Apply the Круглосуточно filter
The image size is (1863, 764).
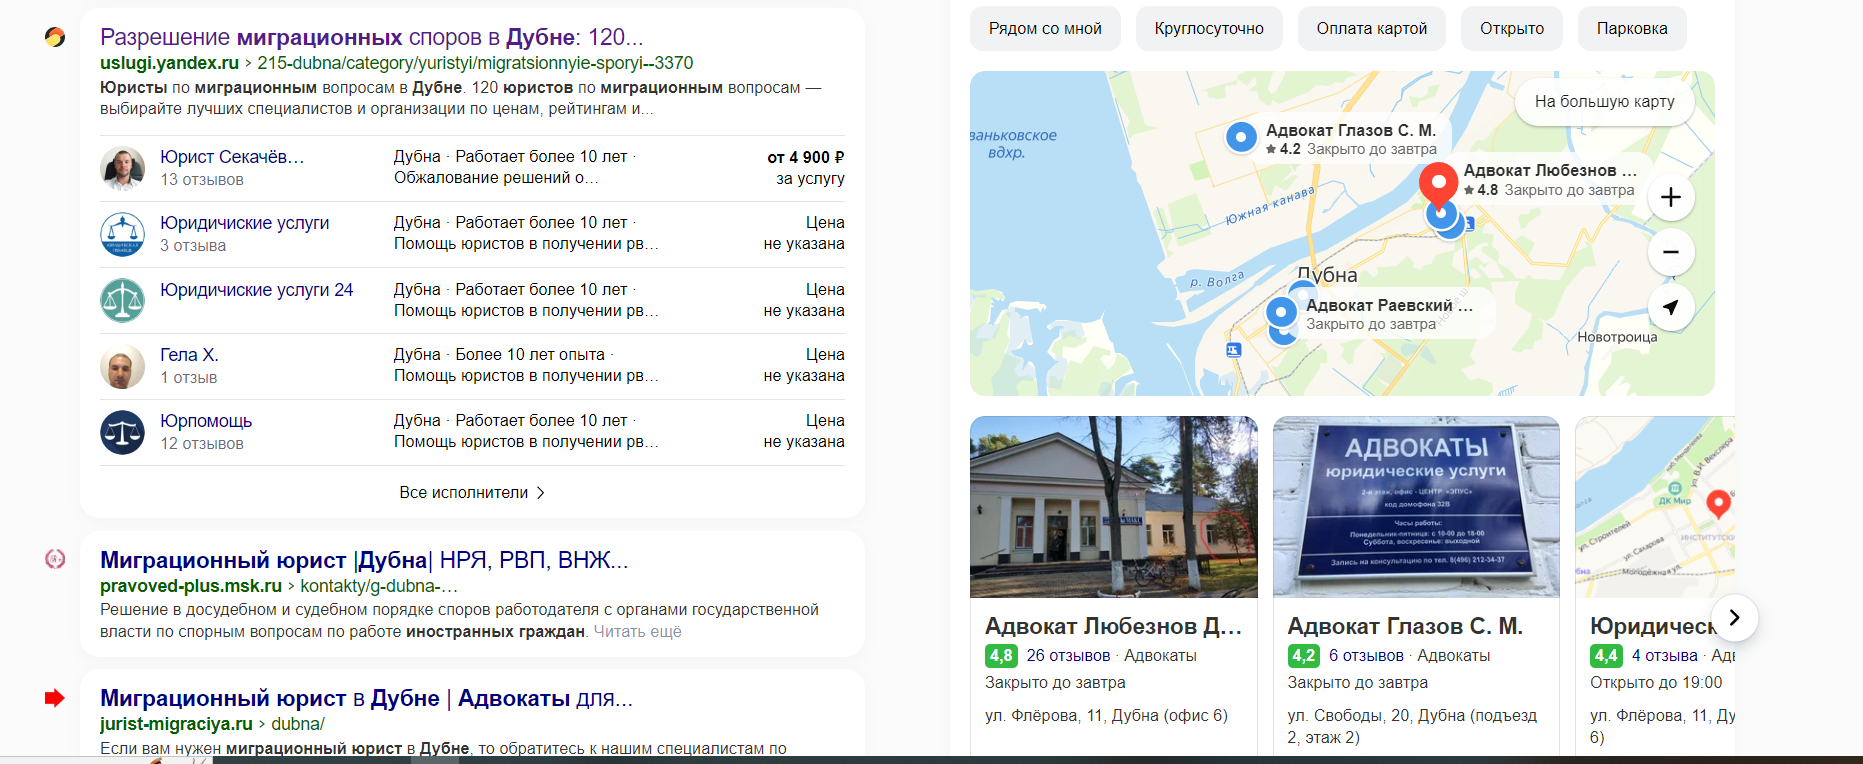(x=1209, y=28)
